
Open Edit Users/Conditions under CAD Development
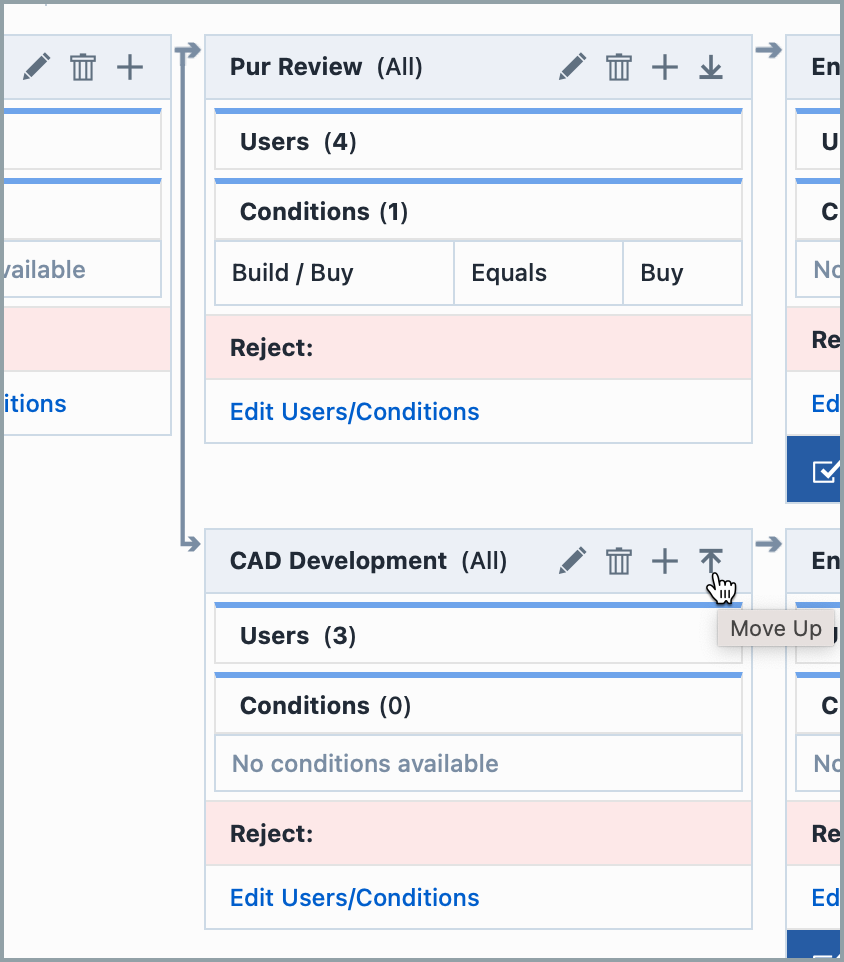354,898
